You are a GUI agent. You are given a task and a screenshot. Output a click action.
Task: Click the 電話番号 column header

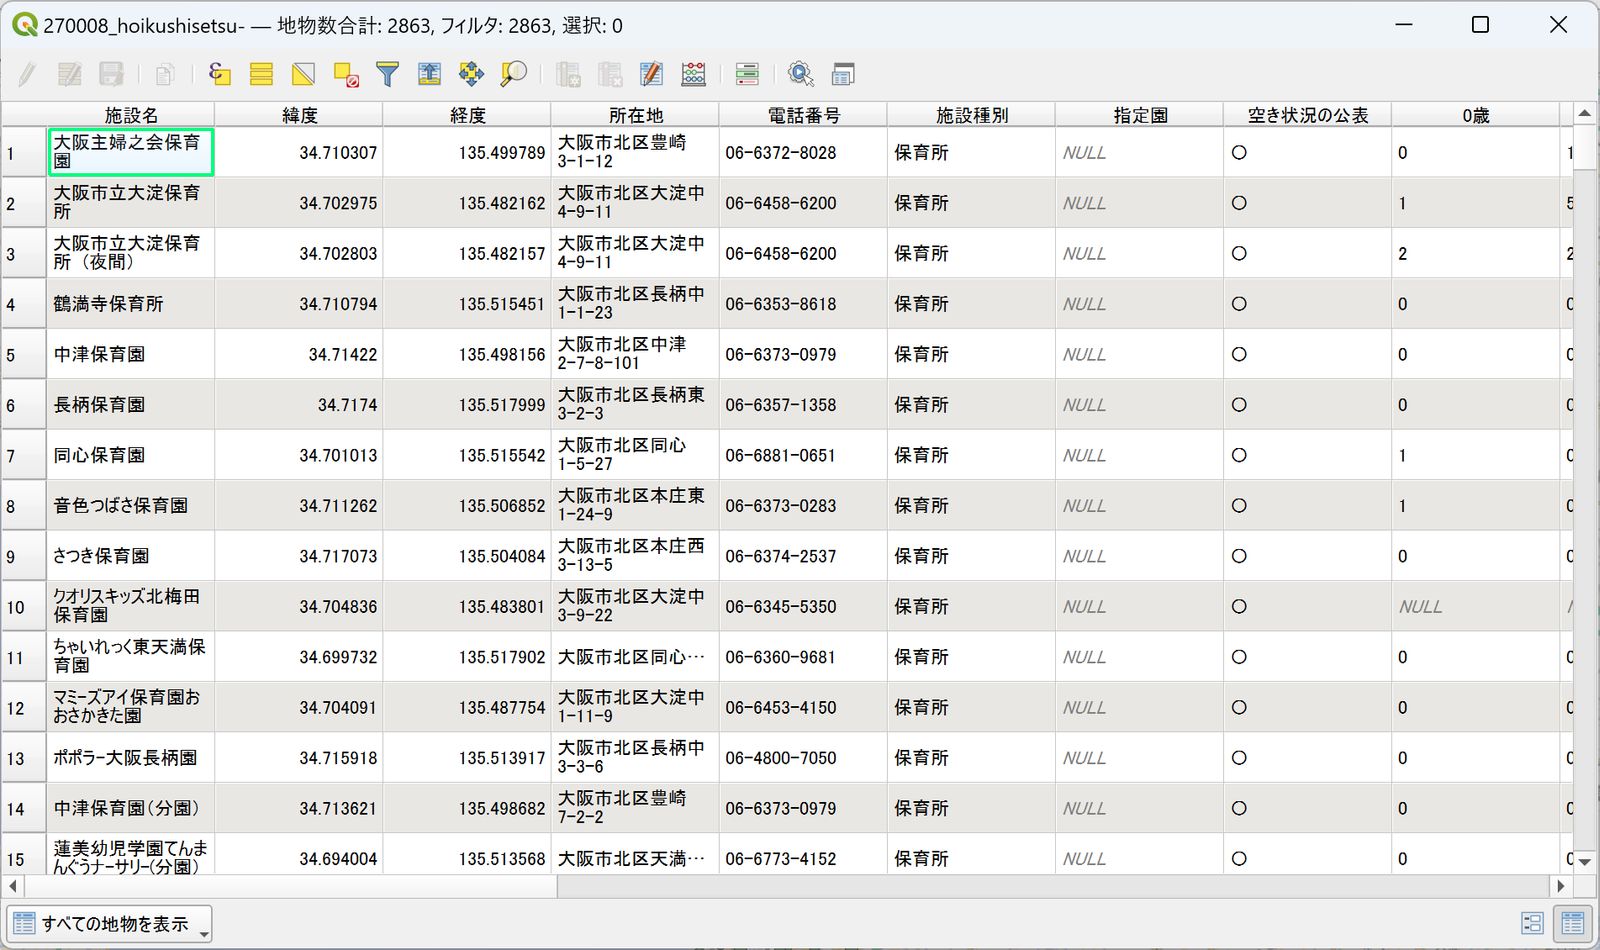point(803,115)
